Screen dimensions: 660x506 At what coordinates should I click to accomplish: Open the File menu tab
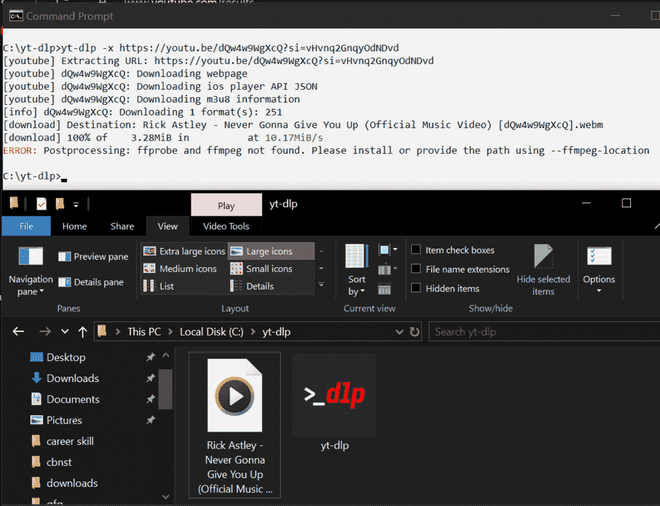pos(26,226)
